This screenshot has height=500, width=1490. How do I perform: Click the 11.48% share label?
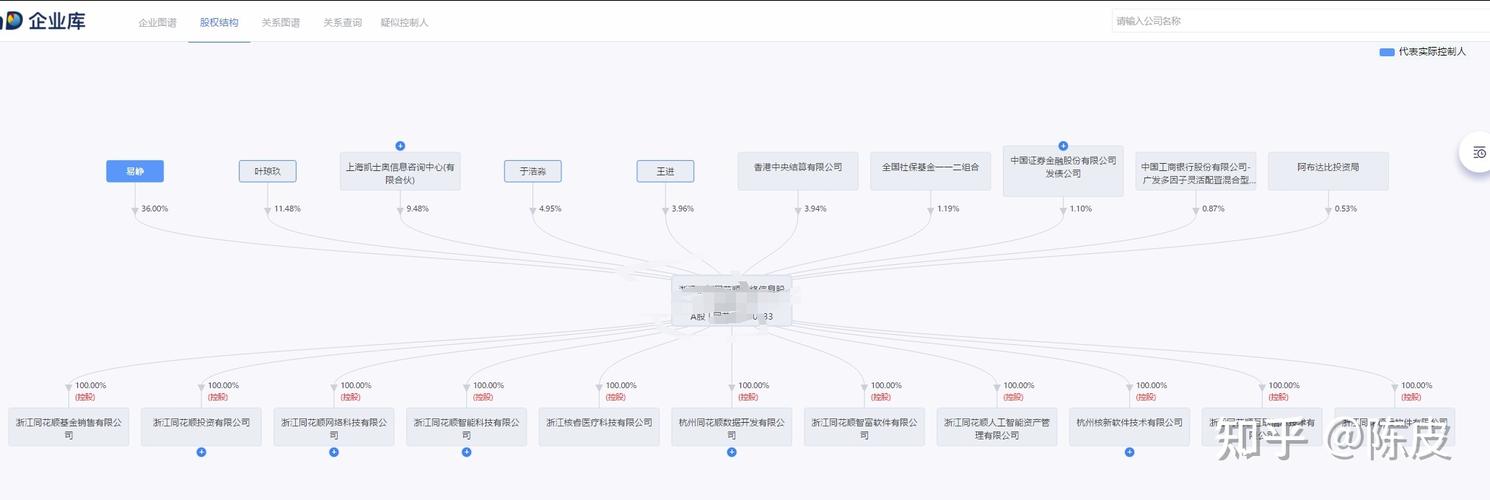288,209
